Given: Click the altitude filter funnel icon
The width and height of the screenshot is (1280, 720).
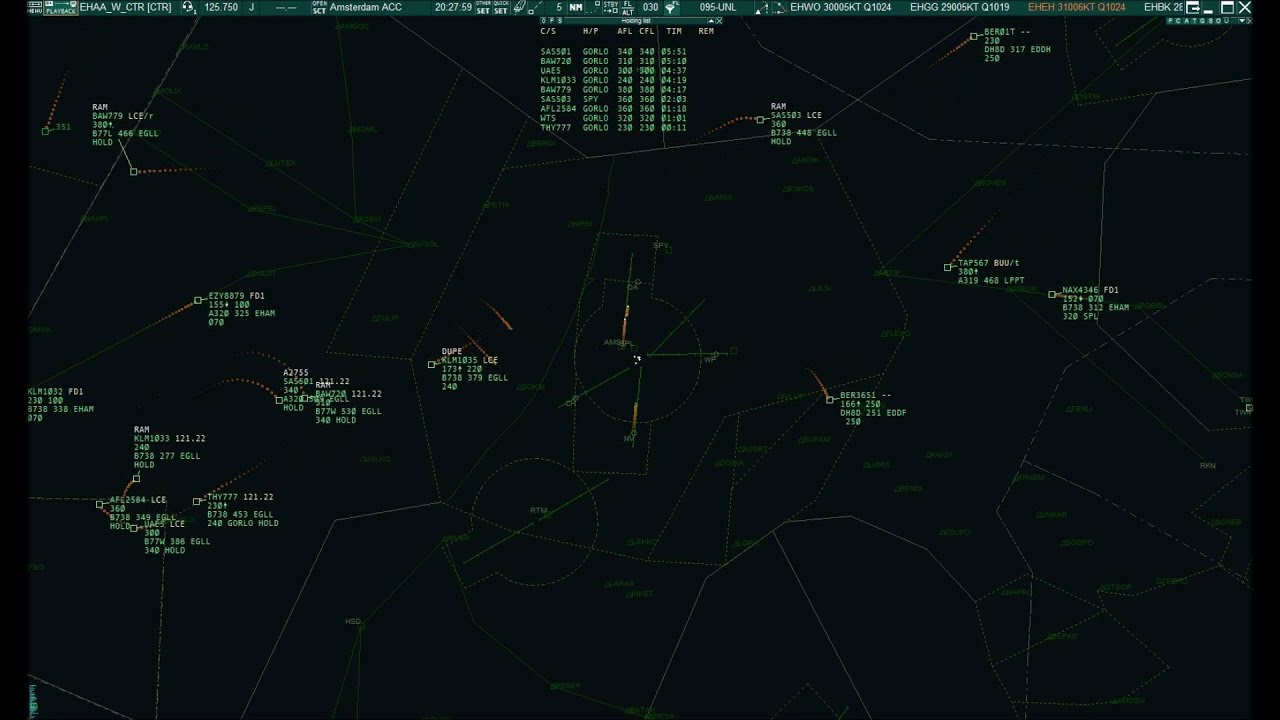Looking at the screenshot, I should click(x=672, y=7).
